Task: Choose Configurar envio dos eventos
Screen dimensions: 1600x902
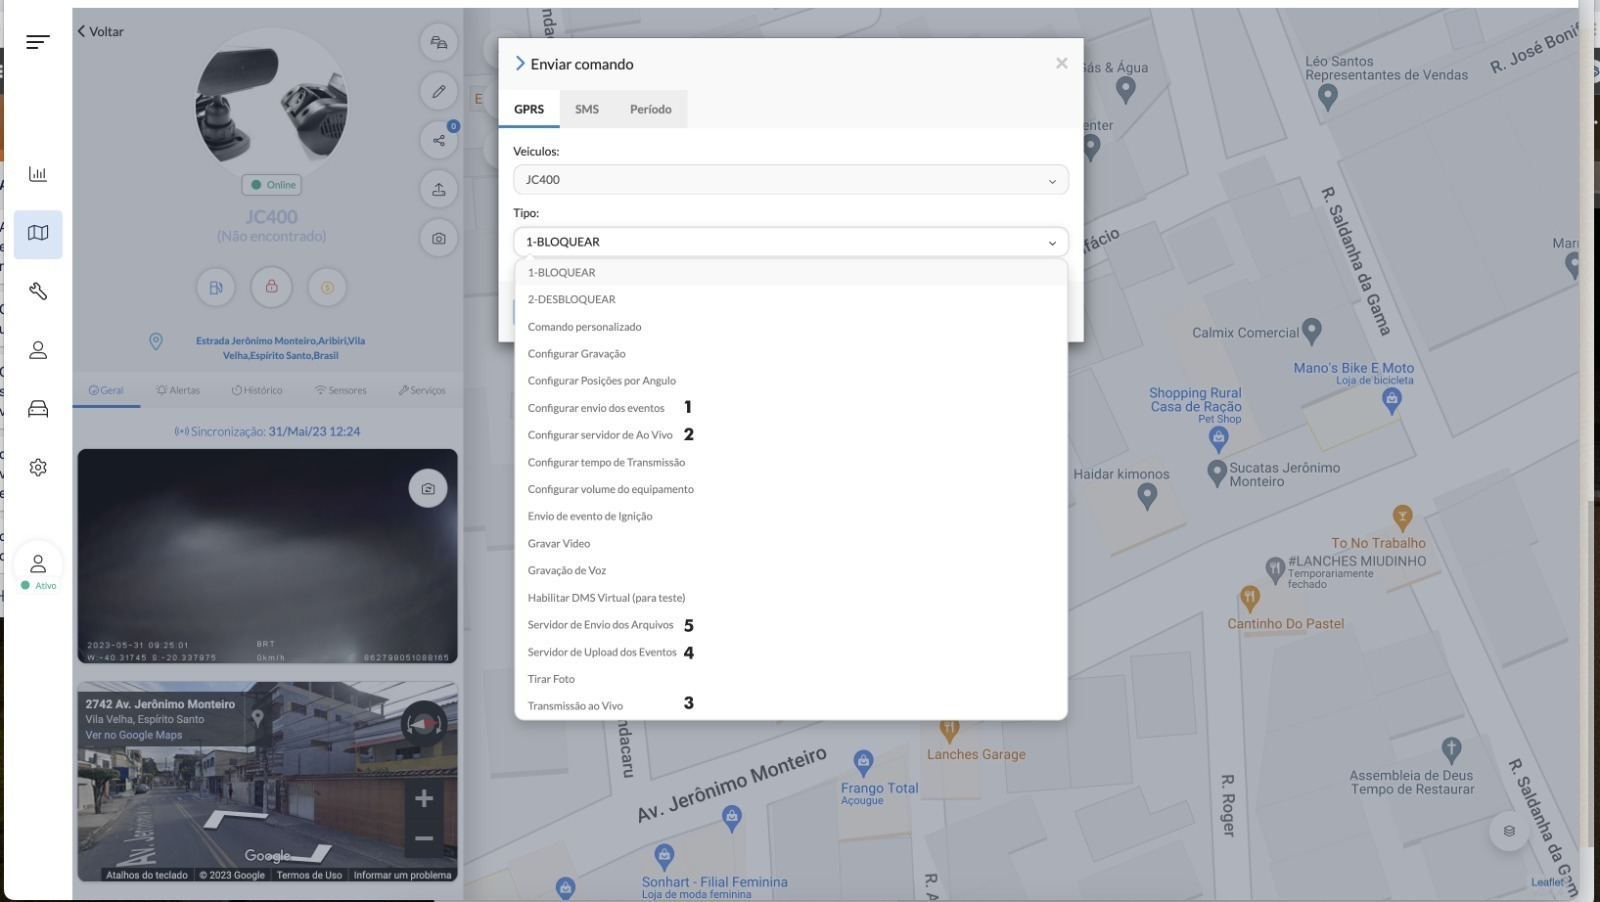Action: (791, 408)
